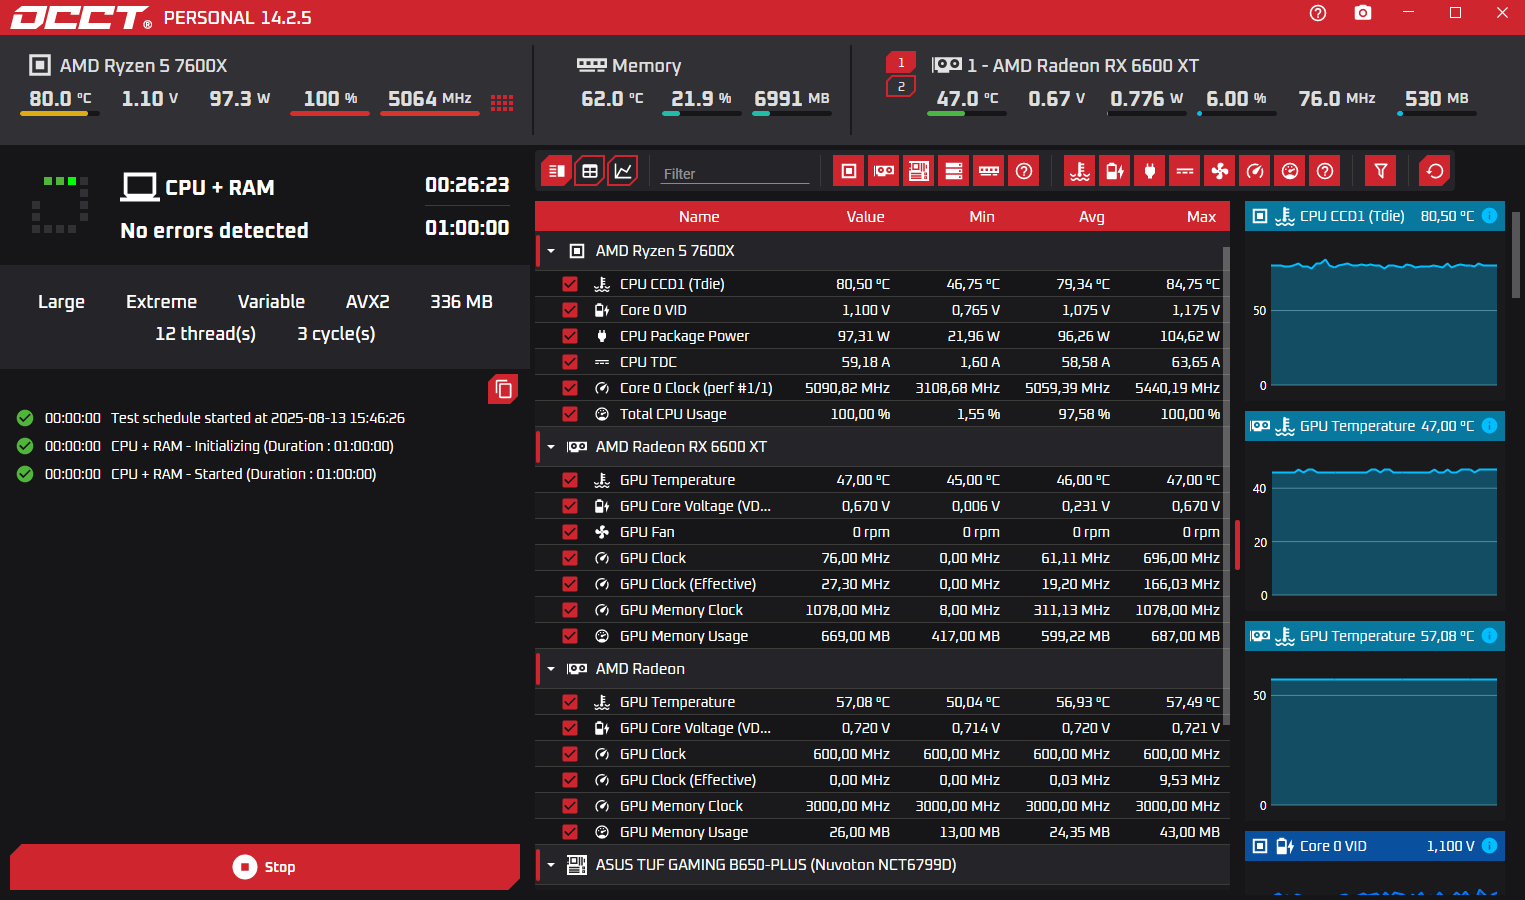Toggle the unknown hardware question mark filter
The width and height of the screenshot is (1525, 900).
[x=1024, y=171]
